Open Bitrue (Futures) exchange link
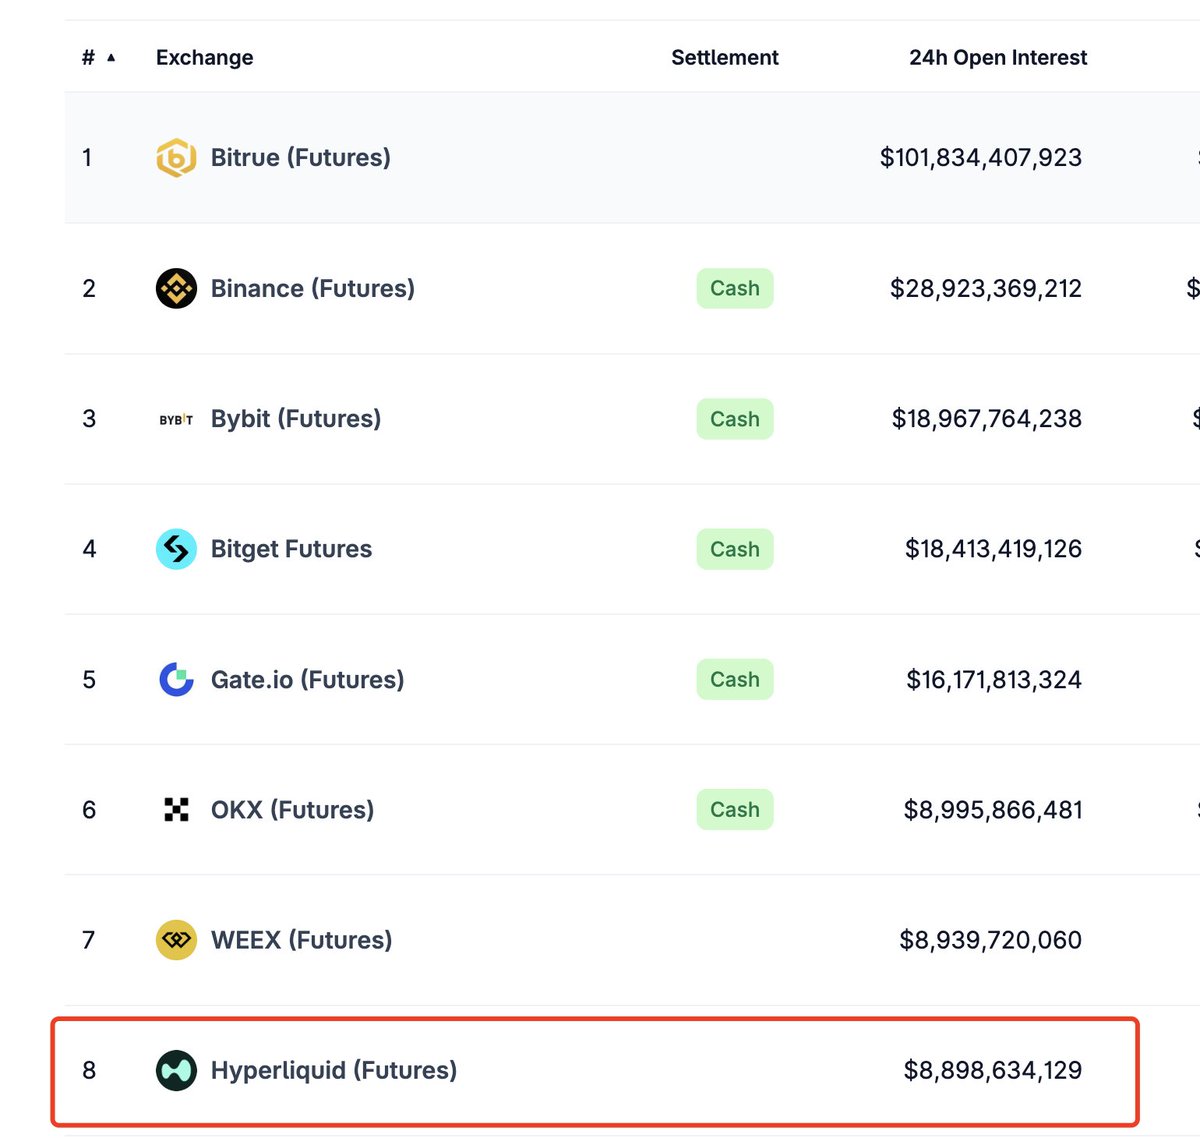 [x=300, y=158]
